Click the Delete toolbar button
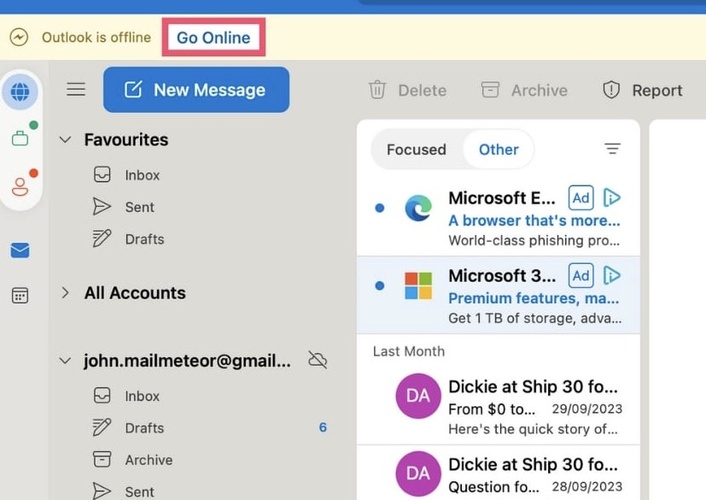Viewport: 706px width, 500px height. 407,90
